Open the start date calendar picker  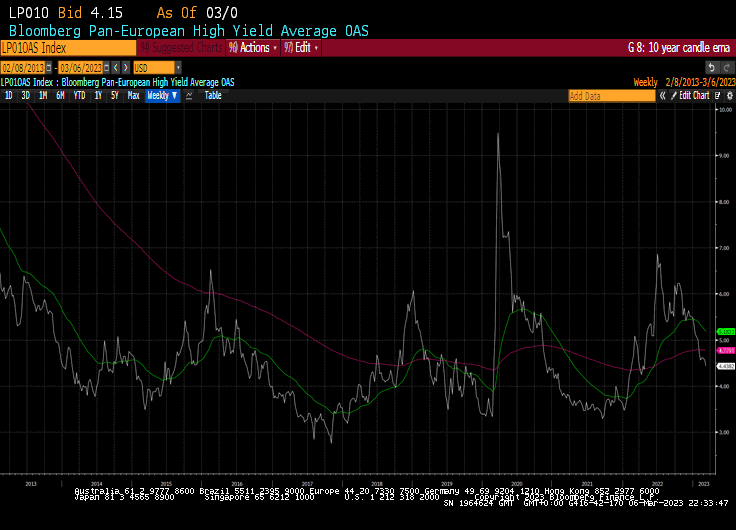[x=49, y=68]
